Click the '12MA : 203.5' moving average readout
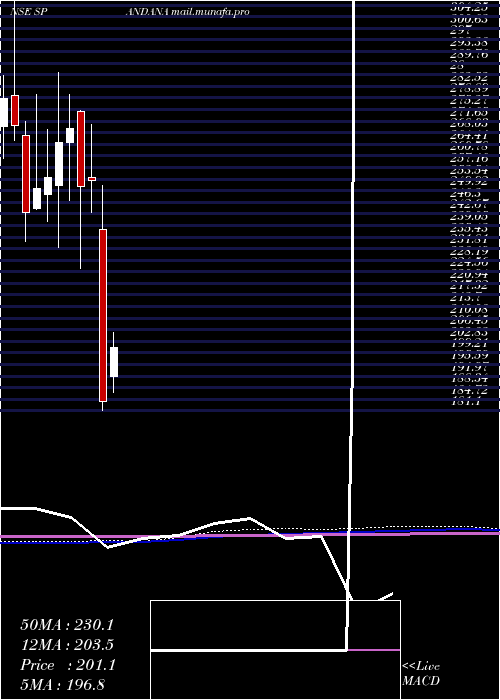This screenshot has width=500, height=700. [67, 645]
